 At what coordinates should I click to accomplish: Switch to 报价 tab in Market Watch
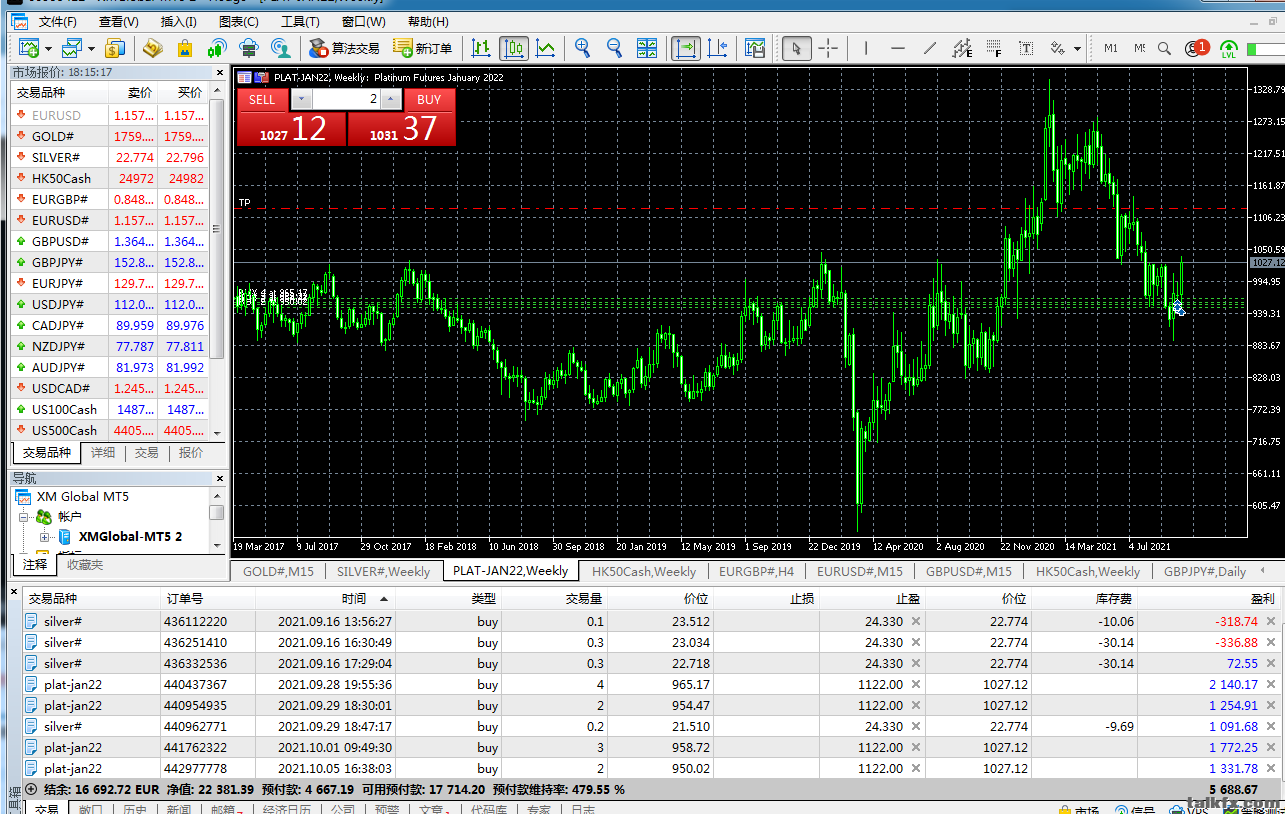tap(190, 452)
